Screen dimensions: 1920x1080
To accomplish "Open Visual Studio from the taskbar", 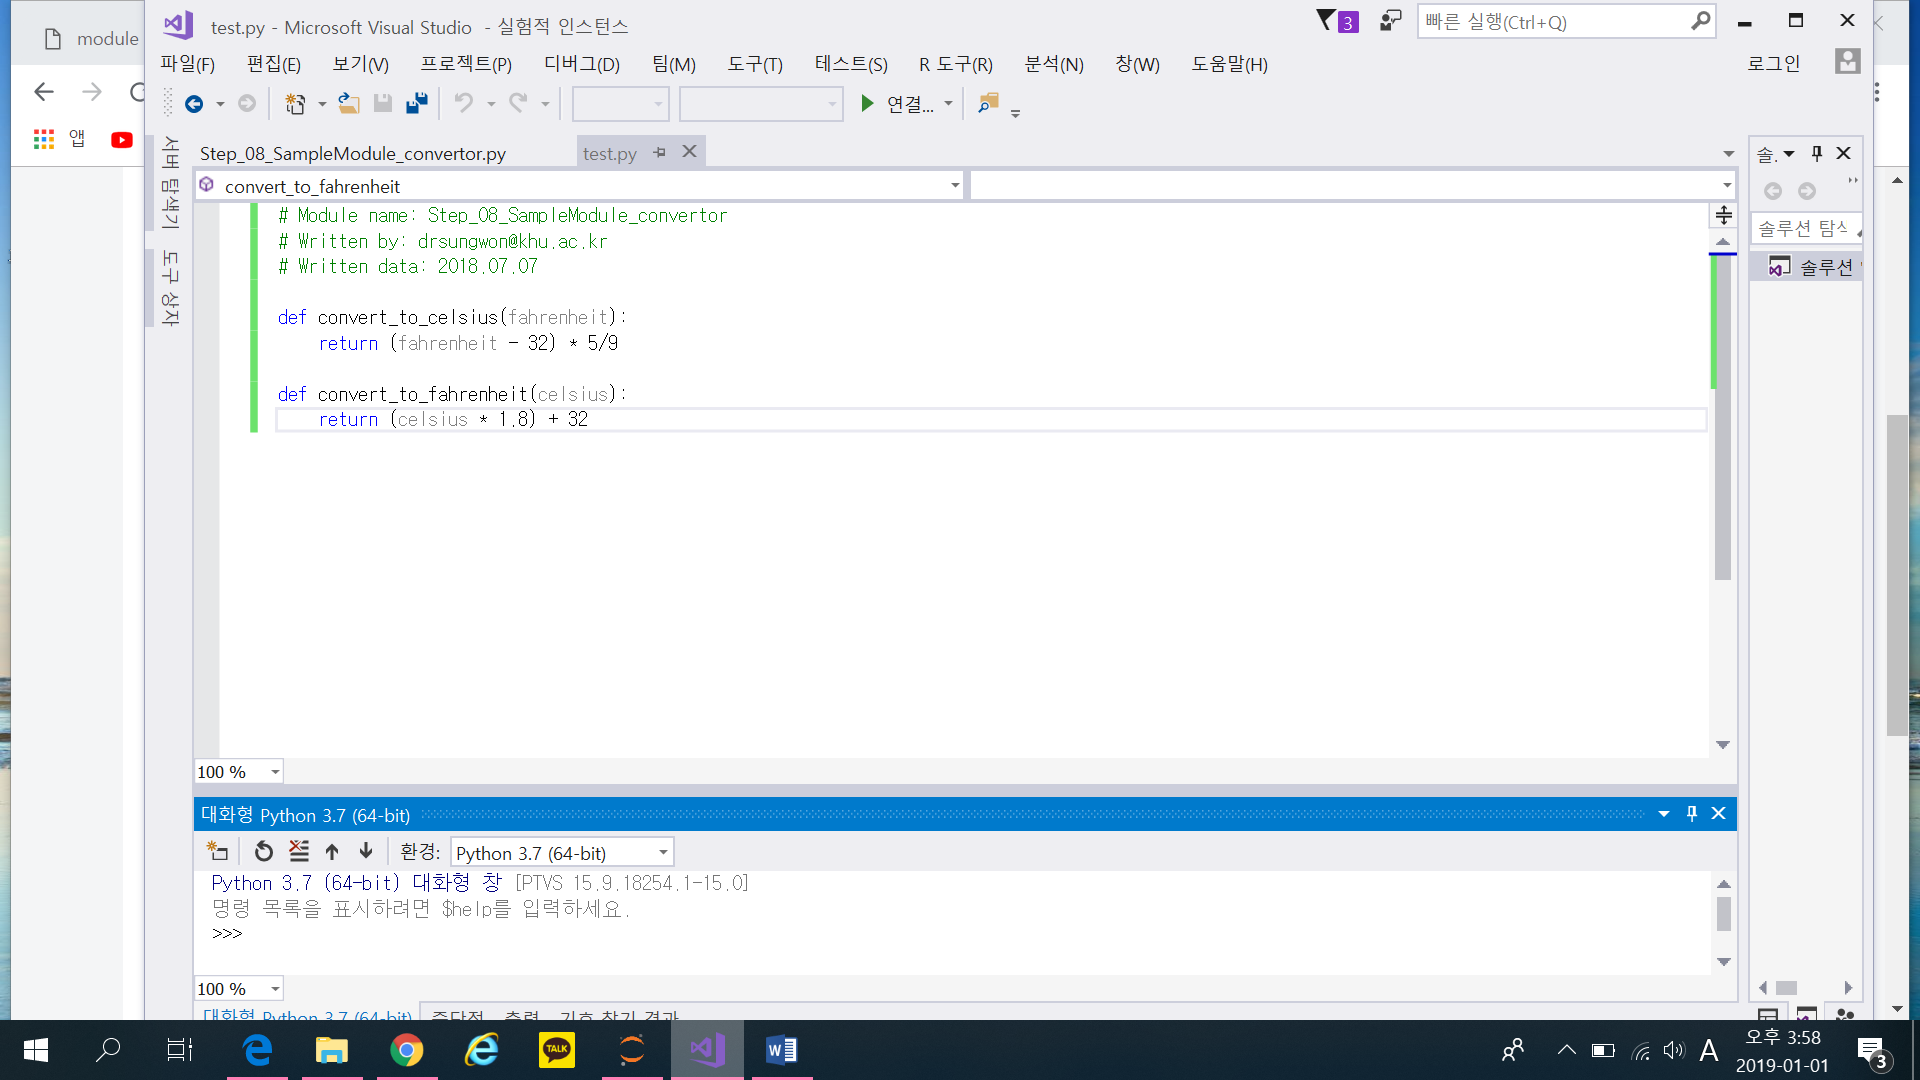I will point(707,1050).
